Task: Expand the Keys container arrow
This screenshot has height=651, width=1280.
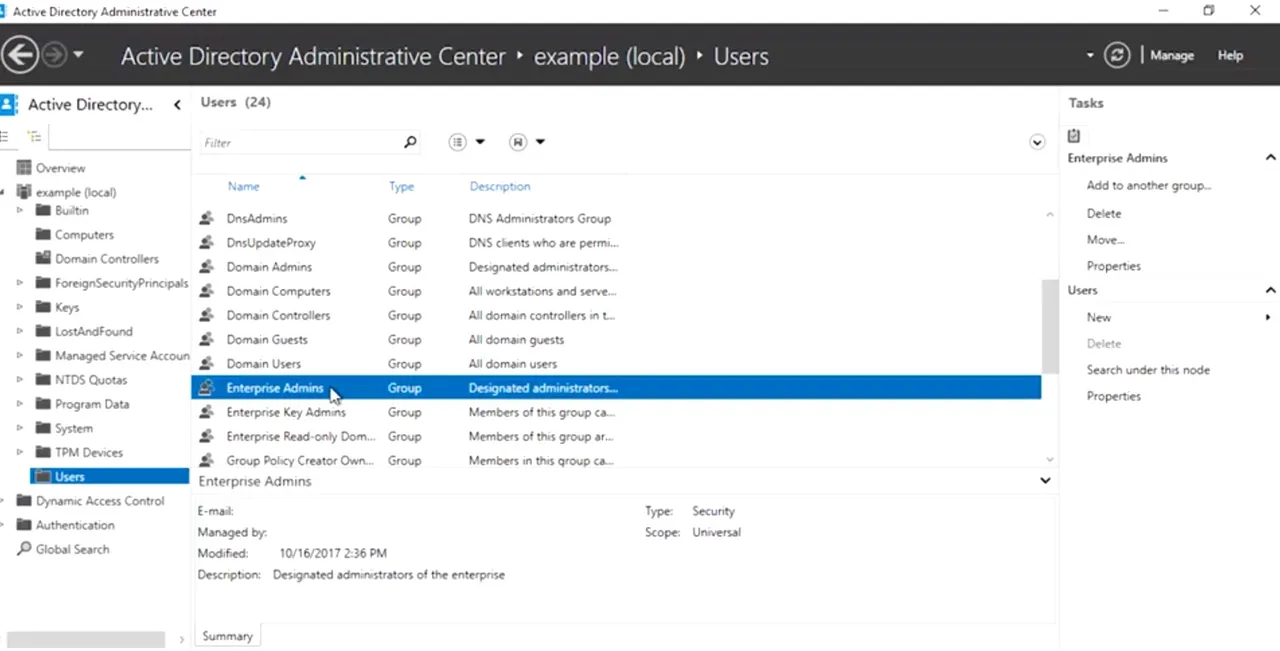Action: 20,307
